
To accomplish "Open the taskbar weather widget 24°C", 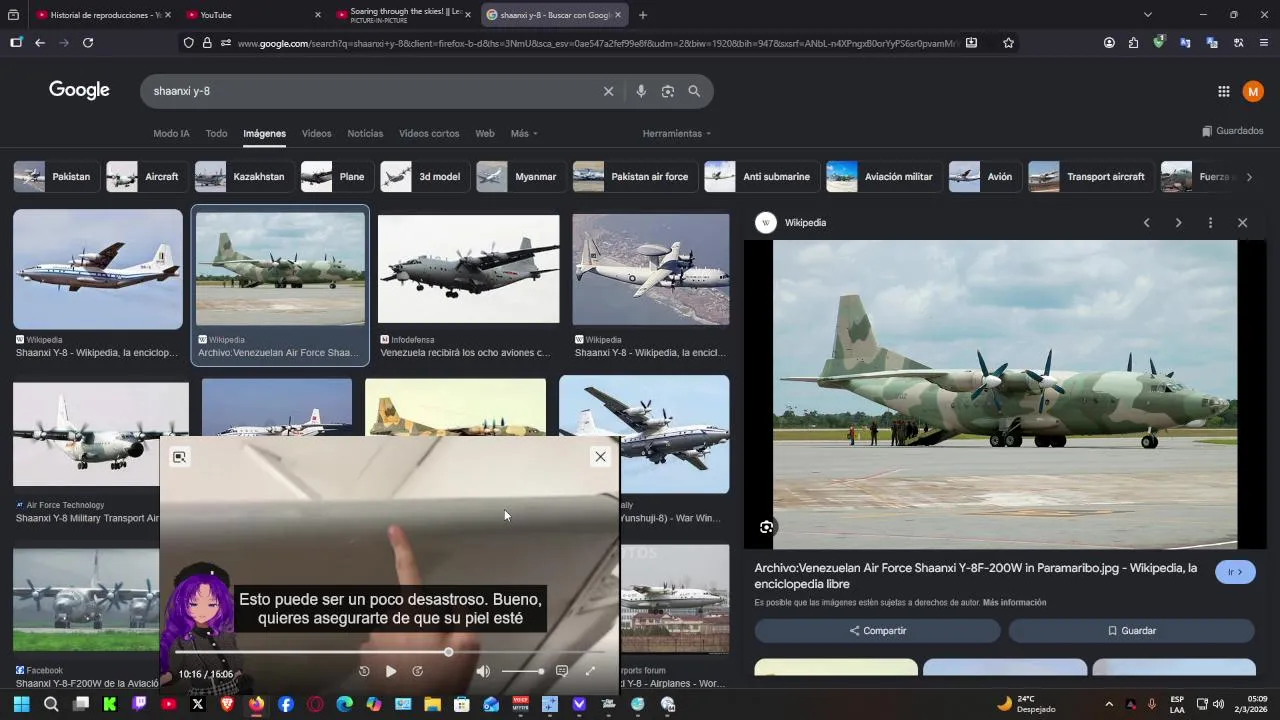I will point(1026,704).
